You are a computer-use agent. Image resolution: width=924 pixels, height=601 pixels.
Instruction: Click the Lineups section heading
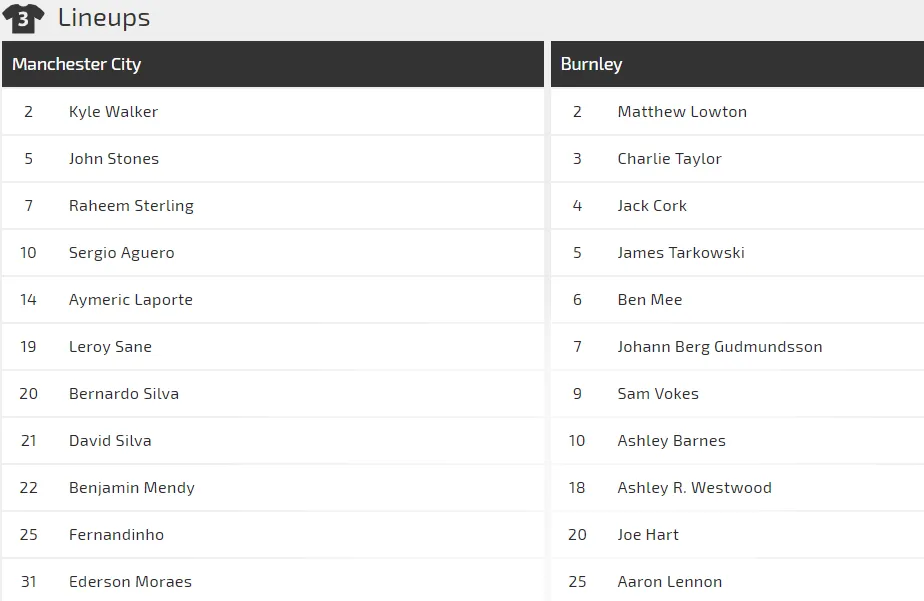104,18
